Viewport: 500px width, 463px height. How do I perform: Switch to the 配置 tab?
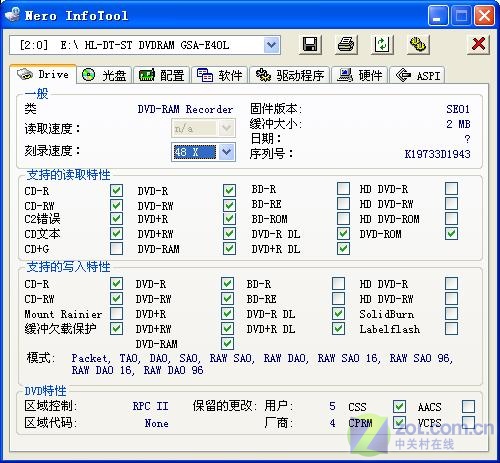(x=162, y=75)
